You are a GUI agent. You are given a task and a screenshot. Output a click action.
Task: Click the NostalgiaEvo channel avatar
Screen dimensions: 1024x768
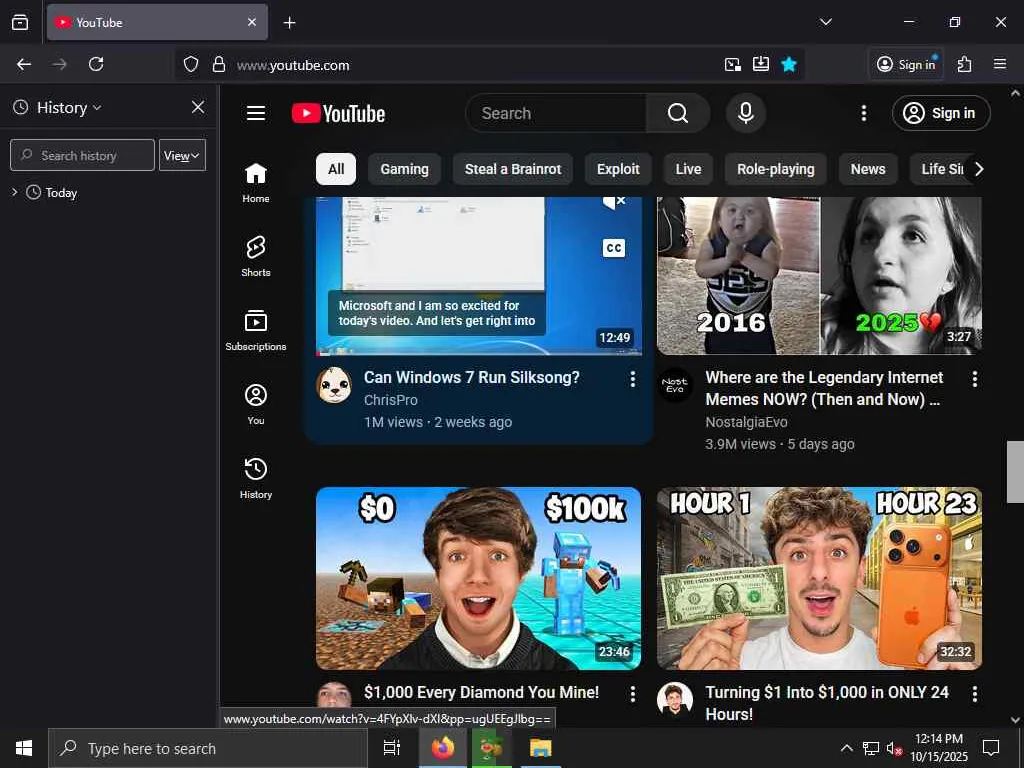[675, 385]
